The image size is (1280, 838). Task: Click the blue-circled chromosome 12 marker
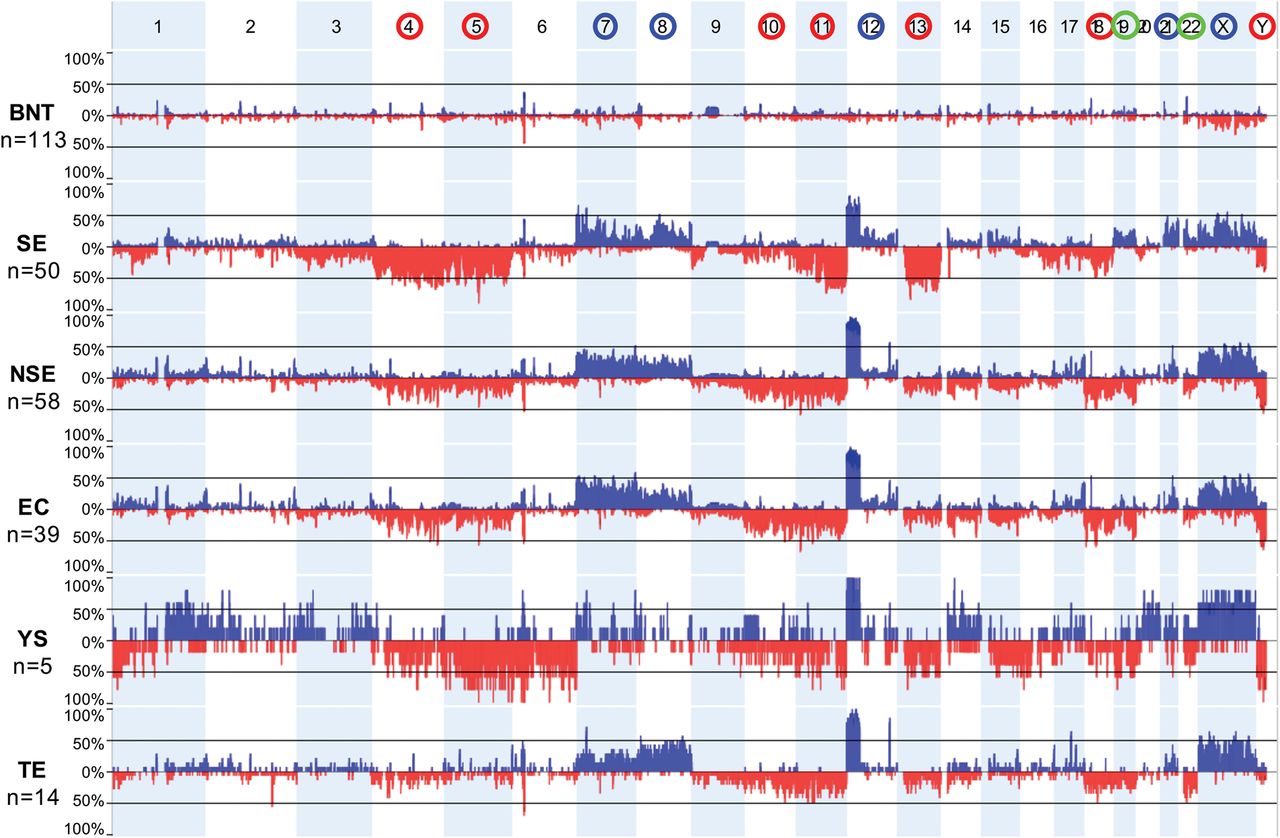point(870,28)
